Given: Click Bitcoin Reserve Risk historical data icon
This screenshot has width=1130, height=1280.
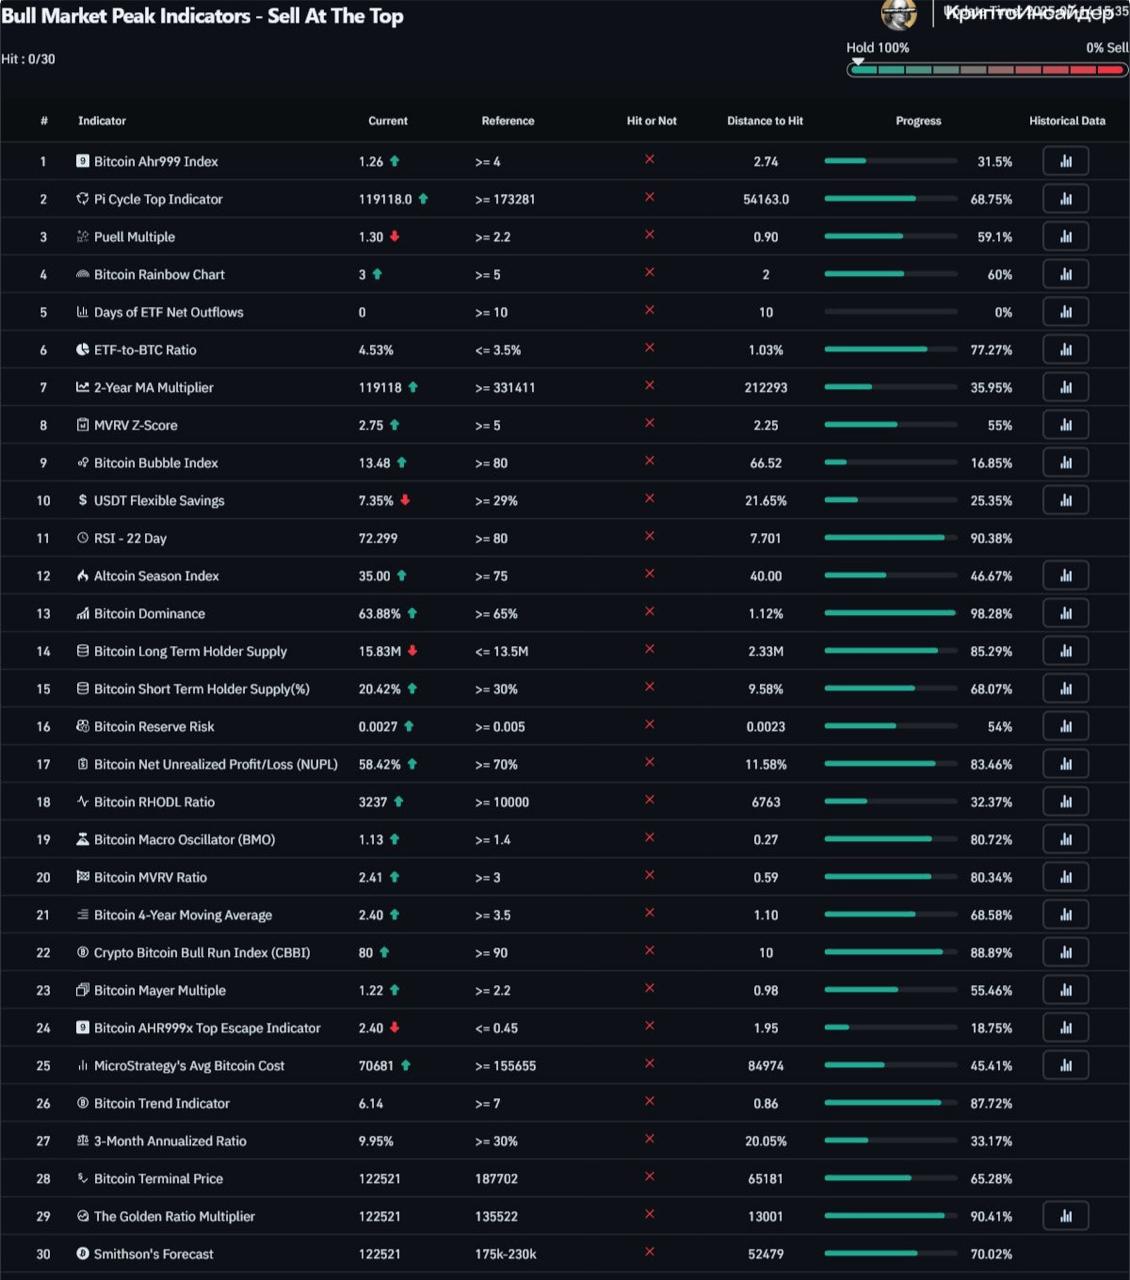Looking at the screenshot, I should point(1065,726).
